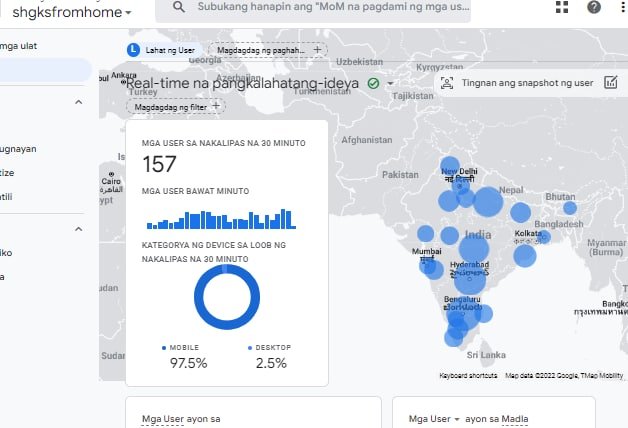Collapse the upper sidebar section chevron
Viewport: 628px width, 428px height.
point(79,103)
